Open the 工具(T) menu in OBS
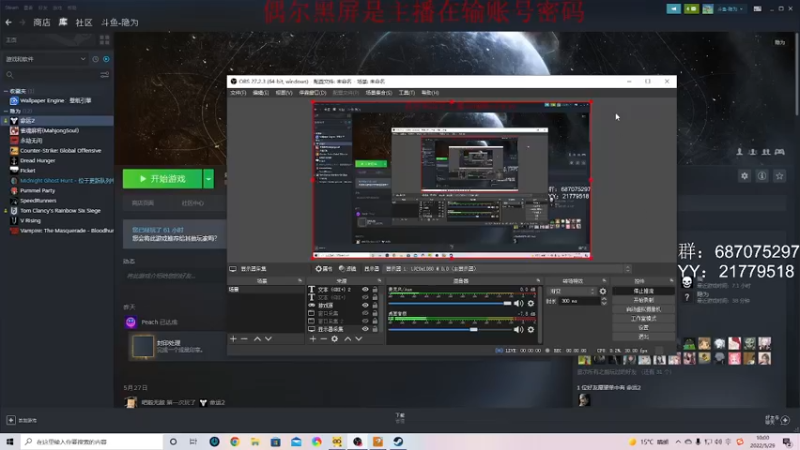Image resolution: width=800 pixels, height=450 pixels. pos(407,93)
